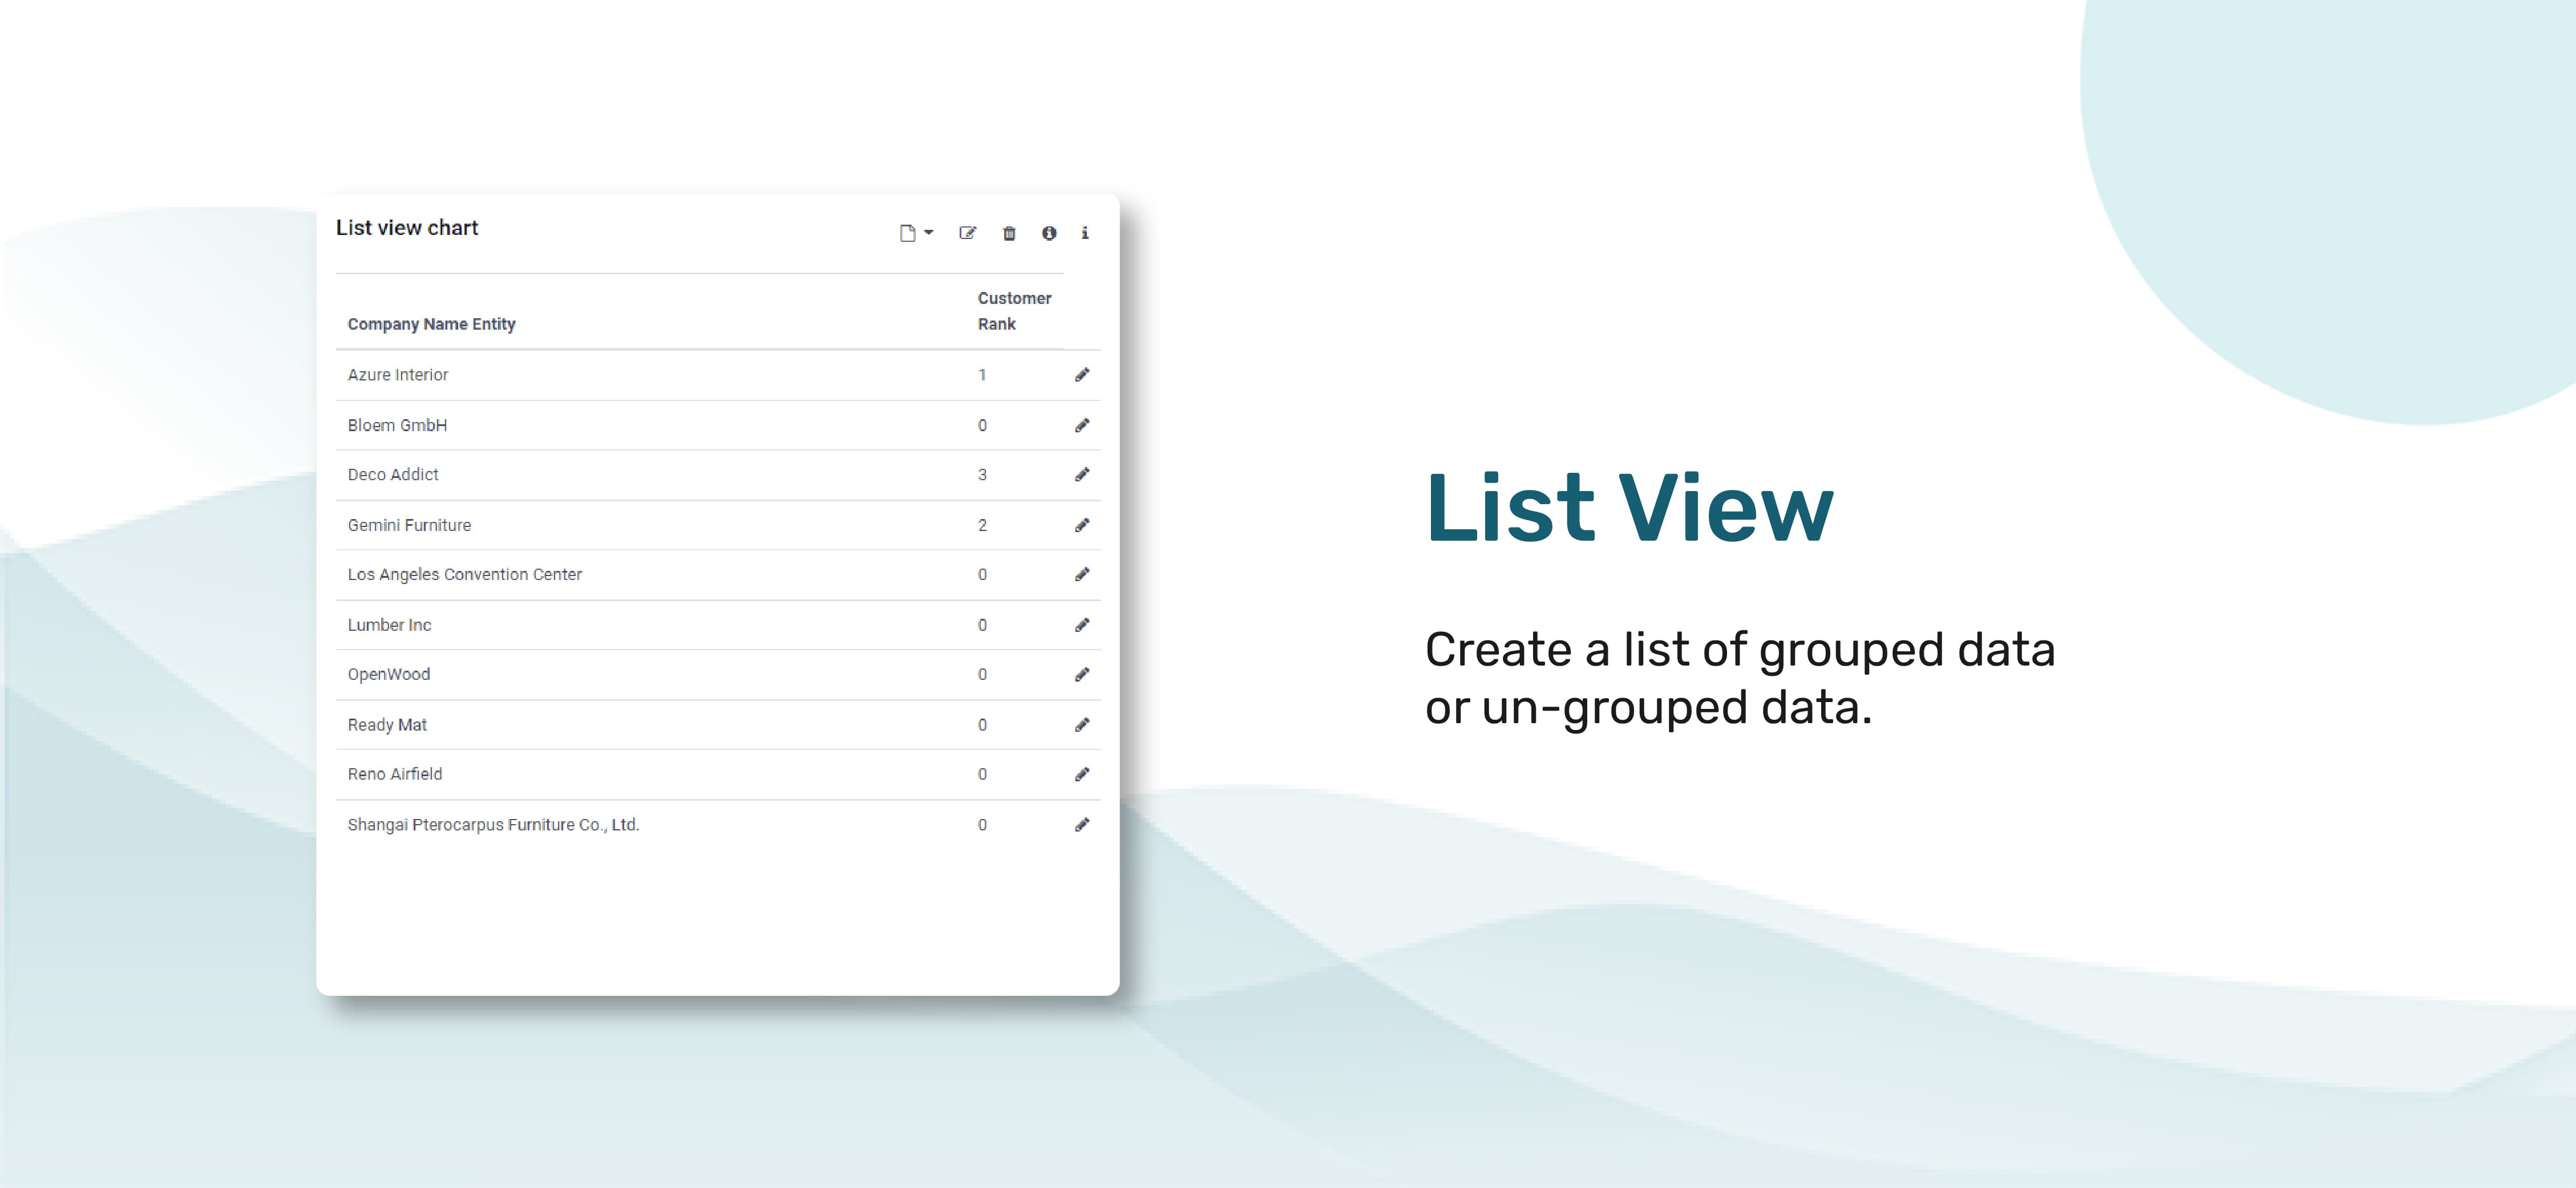Edit Los Angeles Convention Center row pencil icon
This screenshot has height=1188, width=2576.
click(1082, 575)
